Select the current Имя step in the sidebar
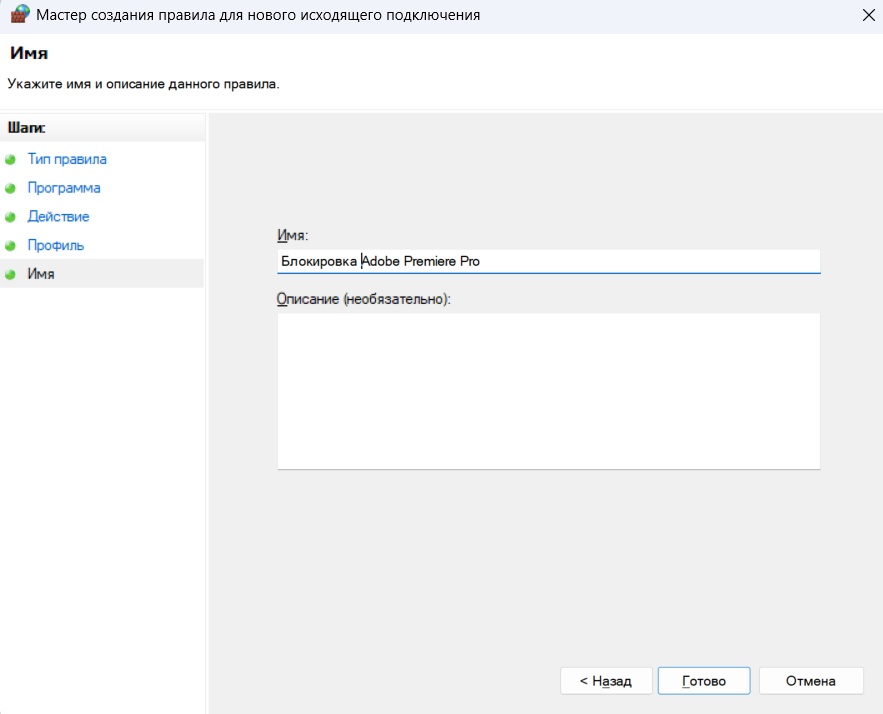Image resolution: width=883 pixels, height=714 pixels. (x=41, y=274)
